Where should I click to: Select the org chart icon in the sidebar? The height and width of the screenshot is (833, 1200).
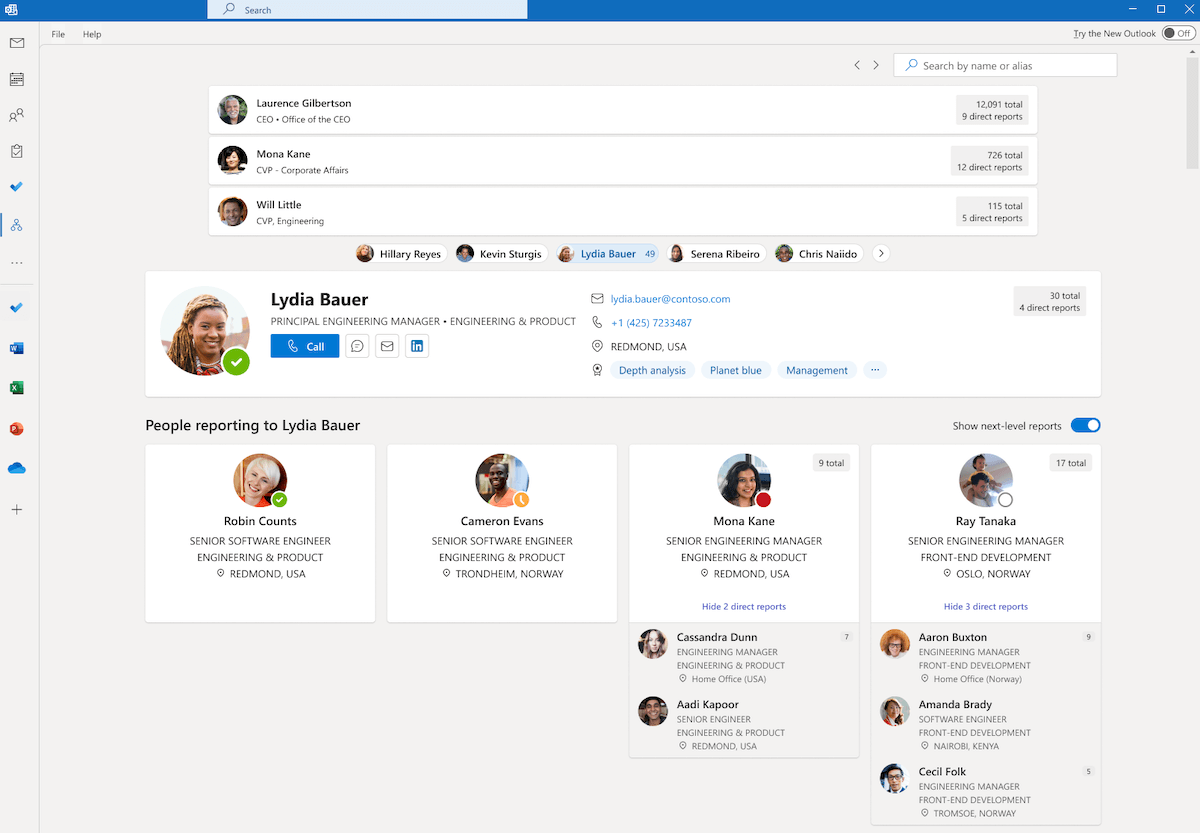tap(16, 225)
